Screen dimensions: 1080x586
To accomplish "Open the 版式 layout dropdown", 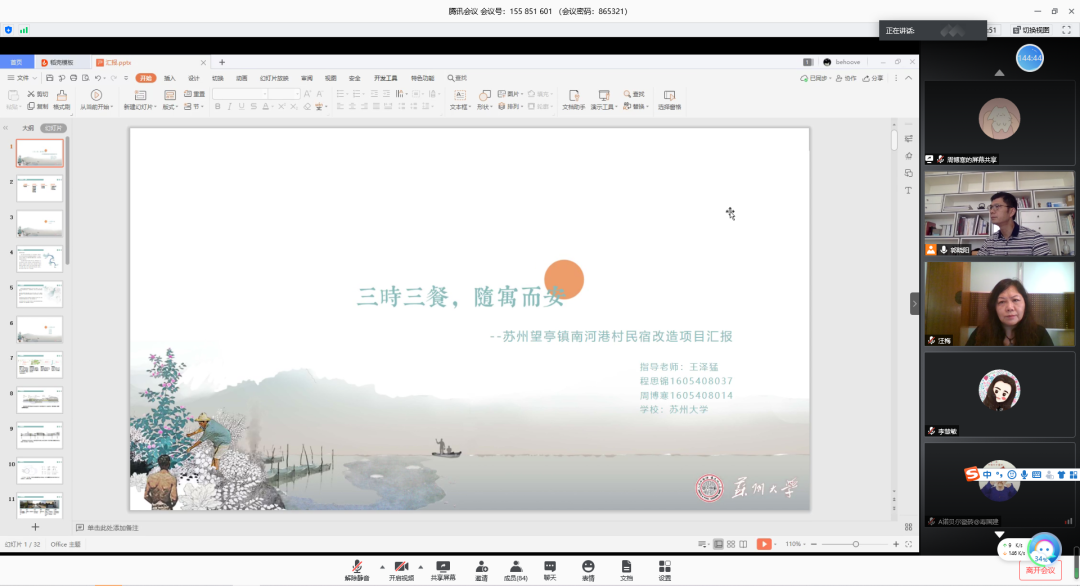I will tap(169, 100).
